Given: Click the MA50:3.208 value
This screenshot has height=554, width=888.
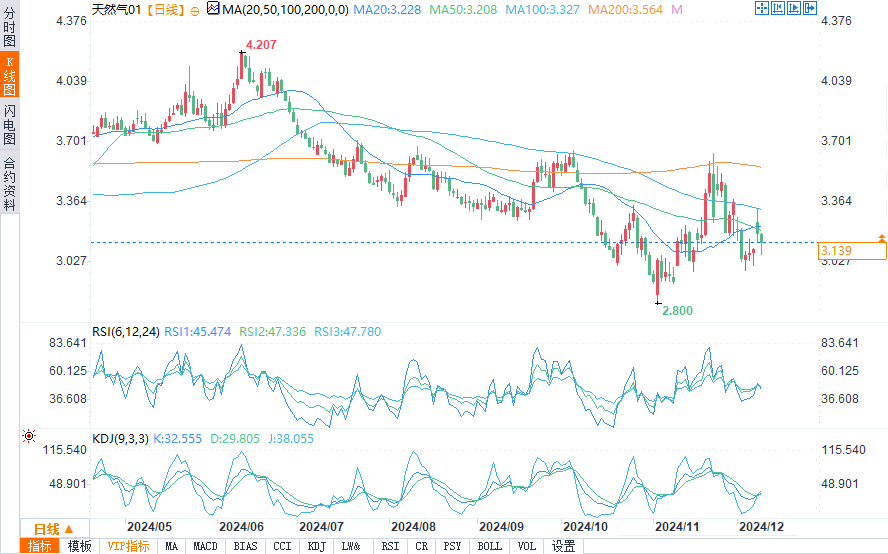Looking at the screenshot, I should [463, 10].
